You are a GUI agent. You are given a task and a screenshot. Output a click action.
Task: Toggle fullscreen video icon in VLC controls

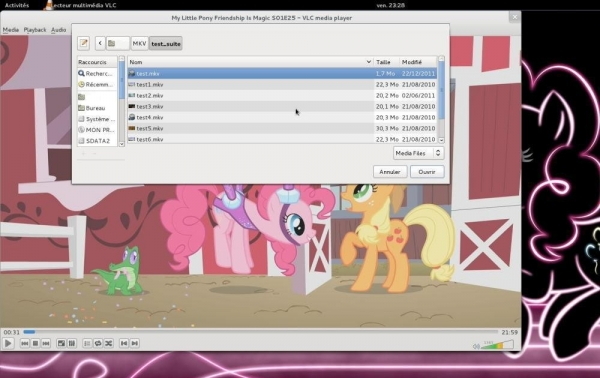61,343
